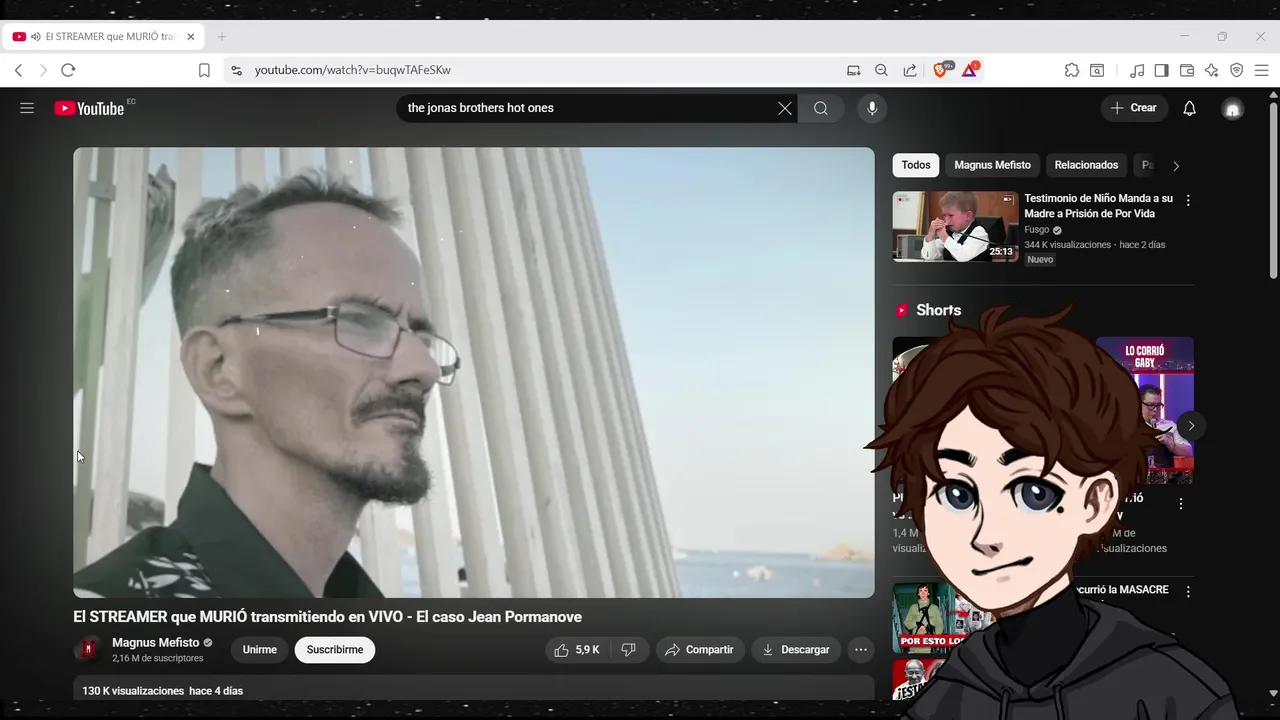This screenshot has height=720, width=1280.
Task: Subscribe with the Suscribirme button
Action: (335, 650)
